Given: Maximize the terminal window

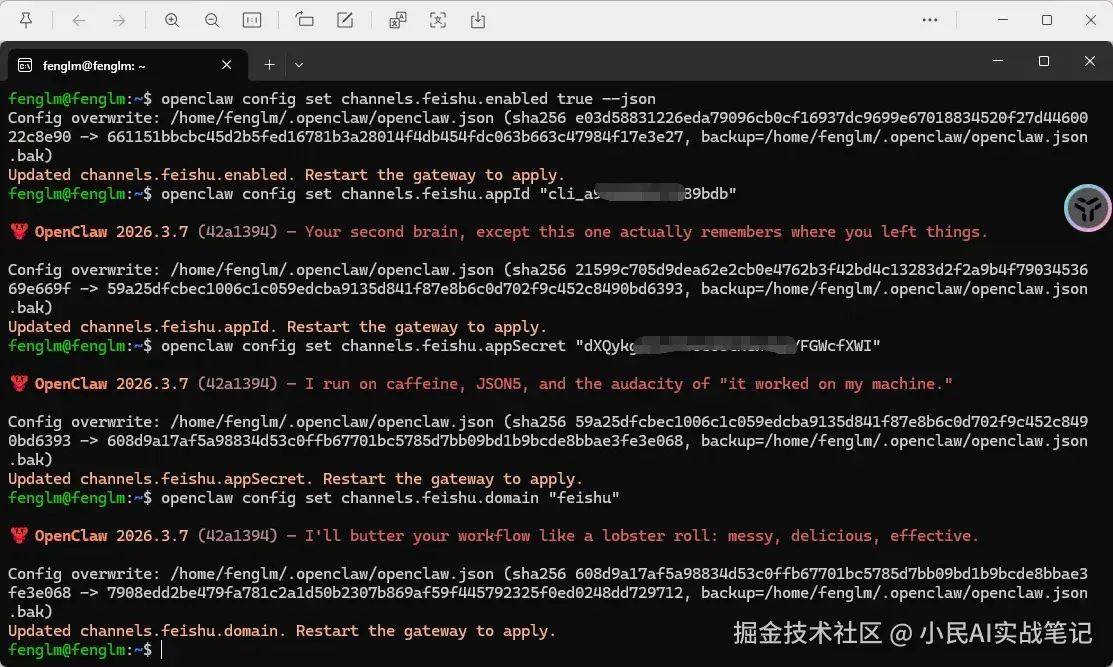Looking at the screenshot, I should (x=1043, y=61).
